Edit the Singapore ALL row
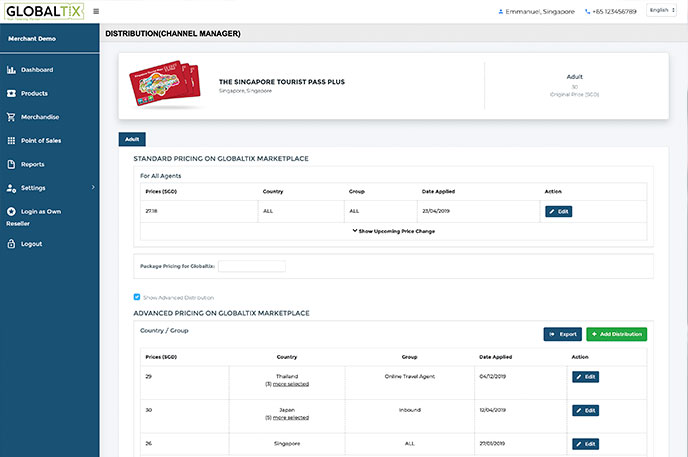Viewport: 688px width, 457px height. (x=585, y=444)
